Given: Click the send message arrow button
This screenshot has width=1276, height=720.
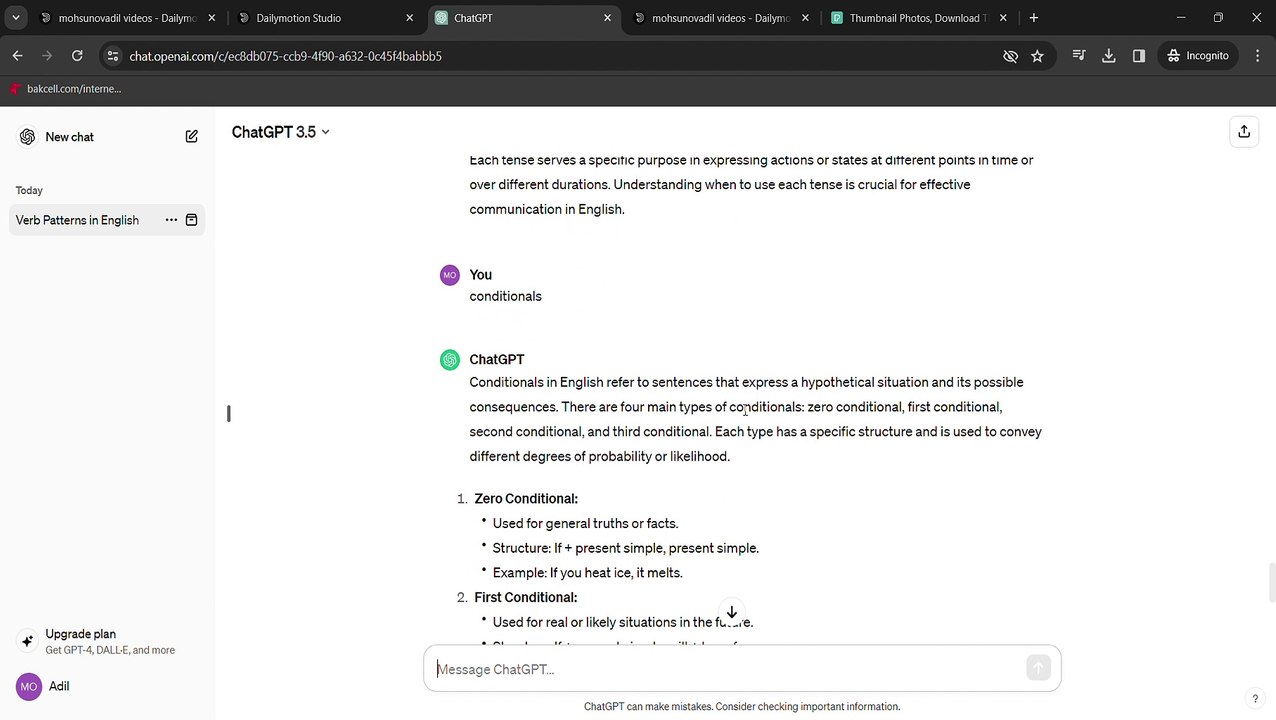Looking at the screenshot, I should pos(1038,669).
